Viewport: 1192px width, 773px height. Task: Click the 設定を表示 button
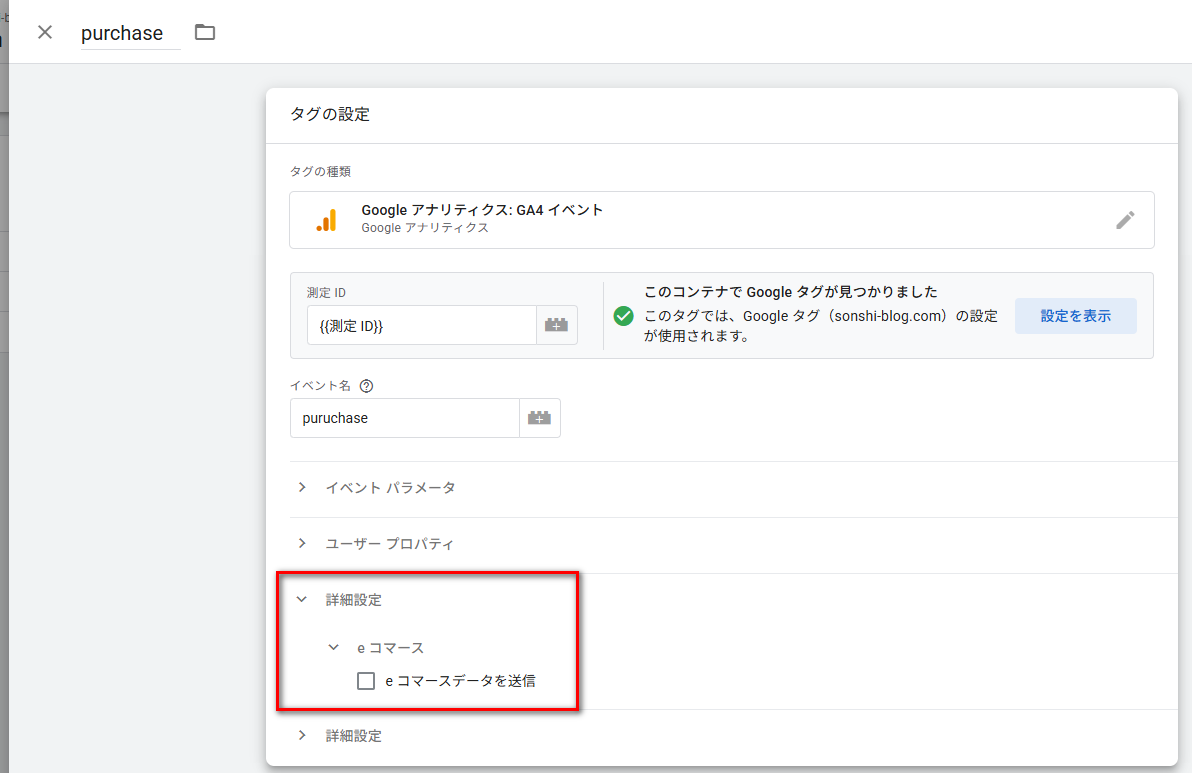pyautogui.click(x=1075, y=316)
